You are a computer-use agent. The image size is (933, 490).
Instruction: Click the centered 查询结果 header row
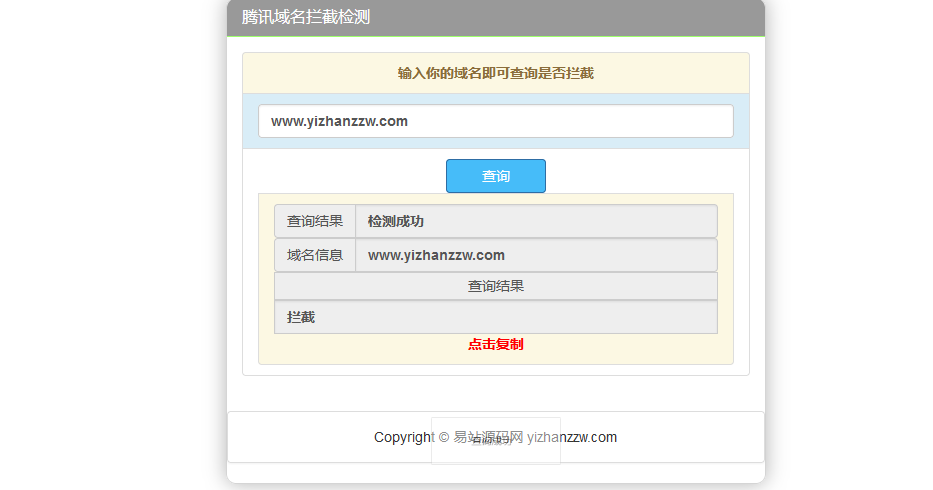(x=496, y=286)
